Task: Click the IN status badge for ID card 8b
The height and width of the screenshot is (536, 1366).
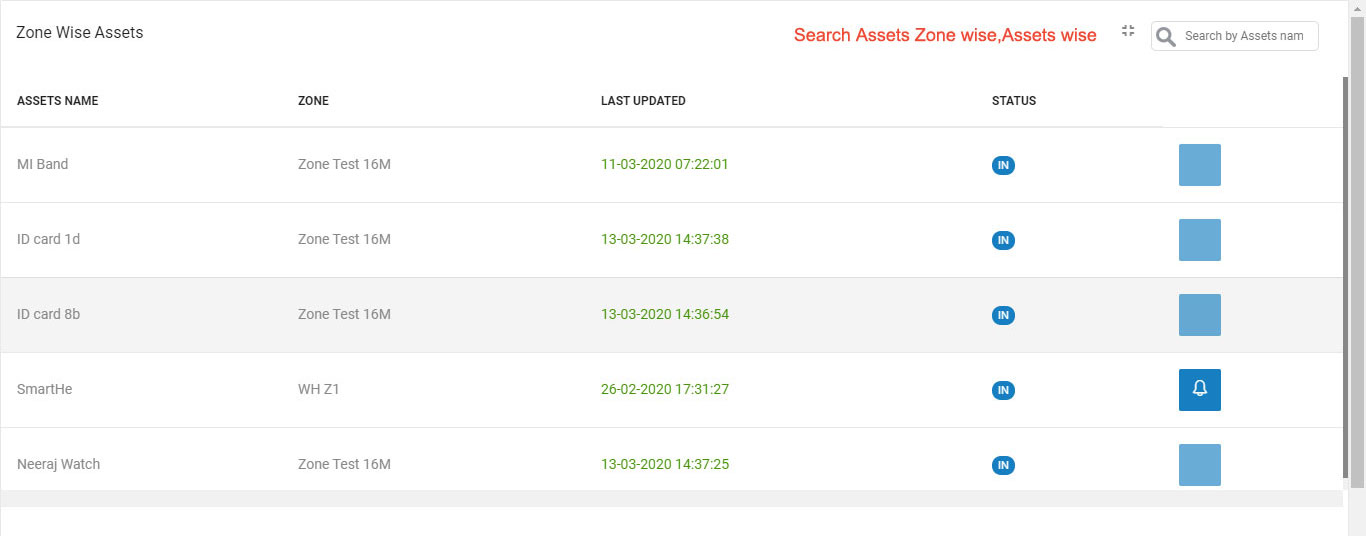Action: tap(1003, 315)
